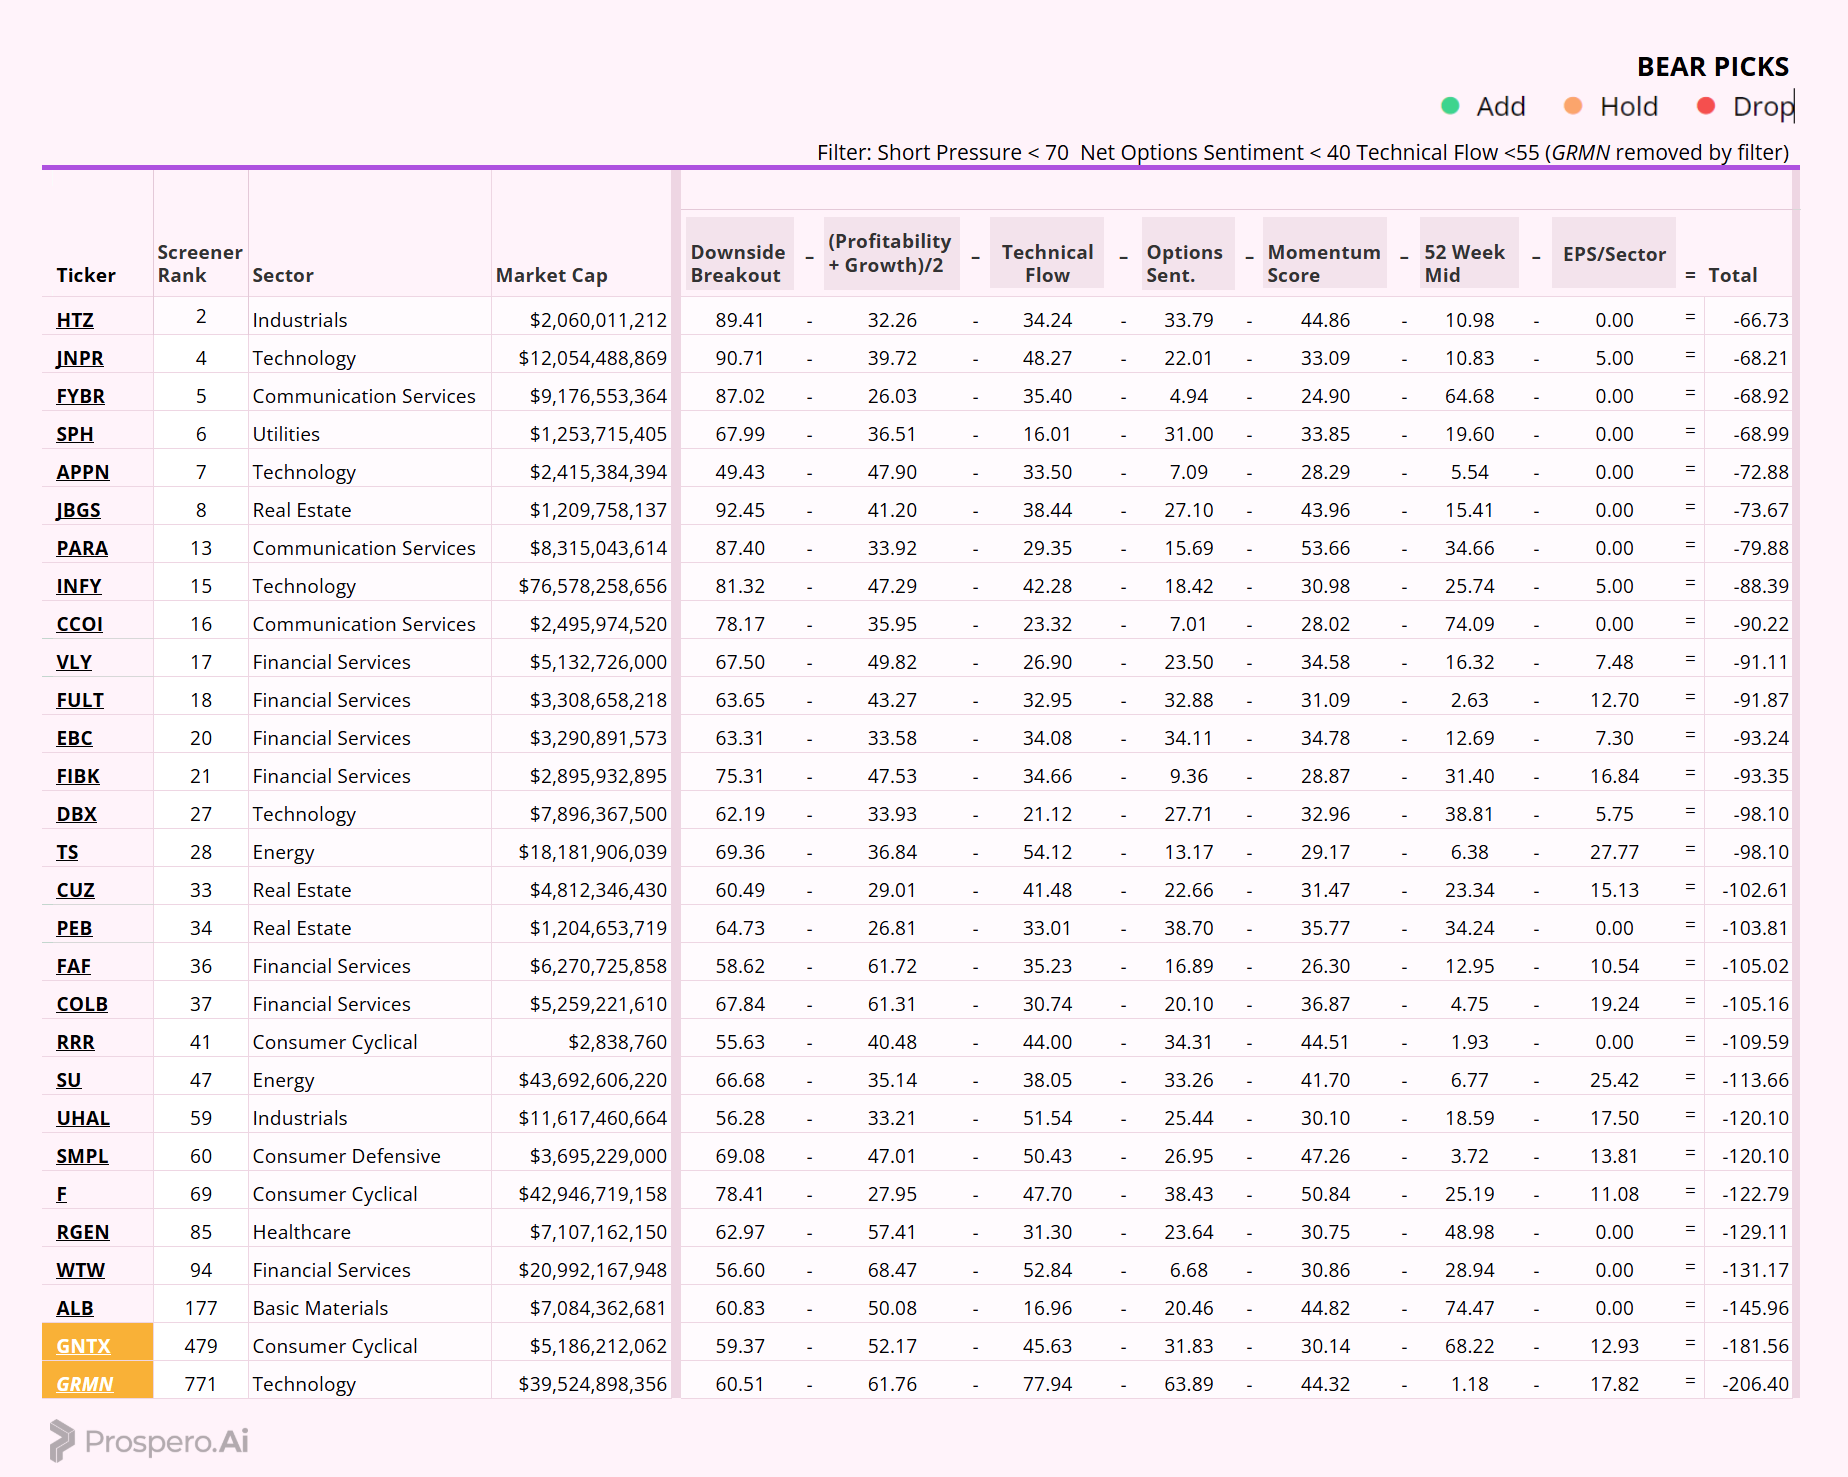The image size is (1848, 1477).
Task: Open the COLB ticker link
Action: 82,1004
